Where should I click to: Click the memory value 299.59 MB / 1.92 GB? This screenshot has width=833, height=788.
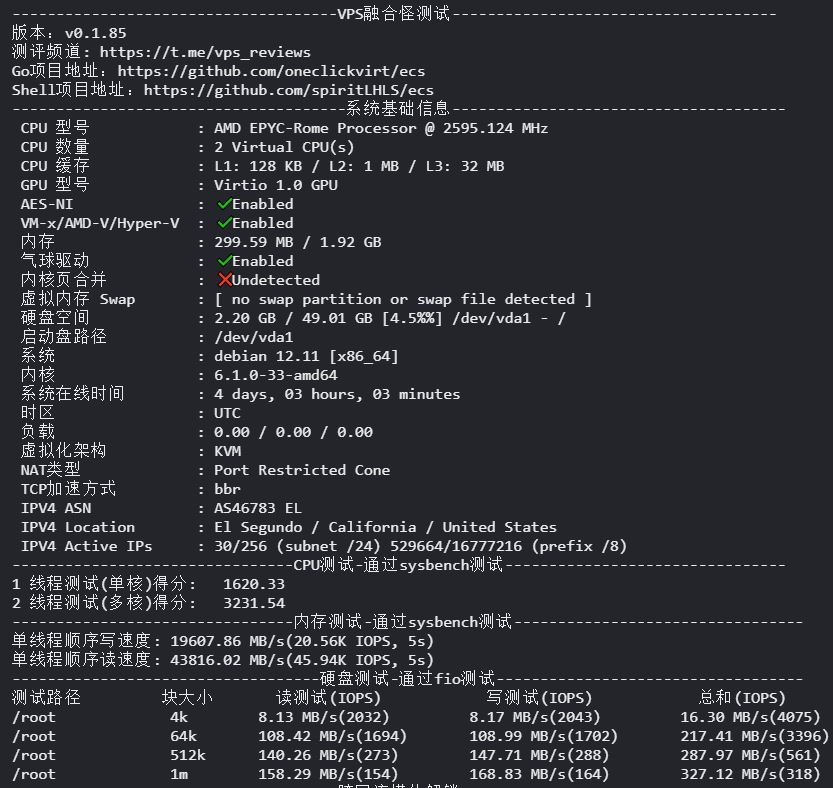pos(298,242)
